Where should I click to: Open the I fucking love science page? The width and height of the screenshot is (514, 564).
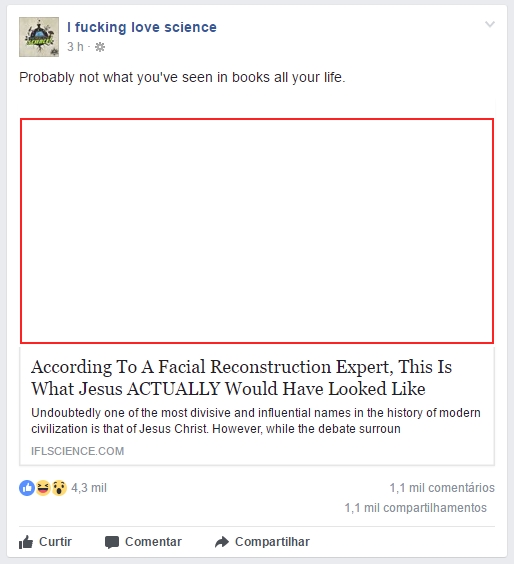(x=142, y=27)
